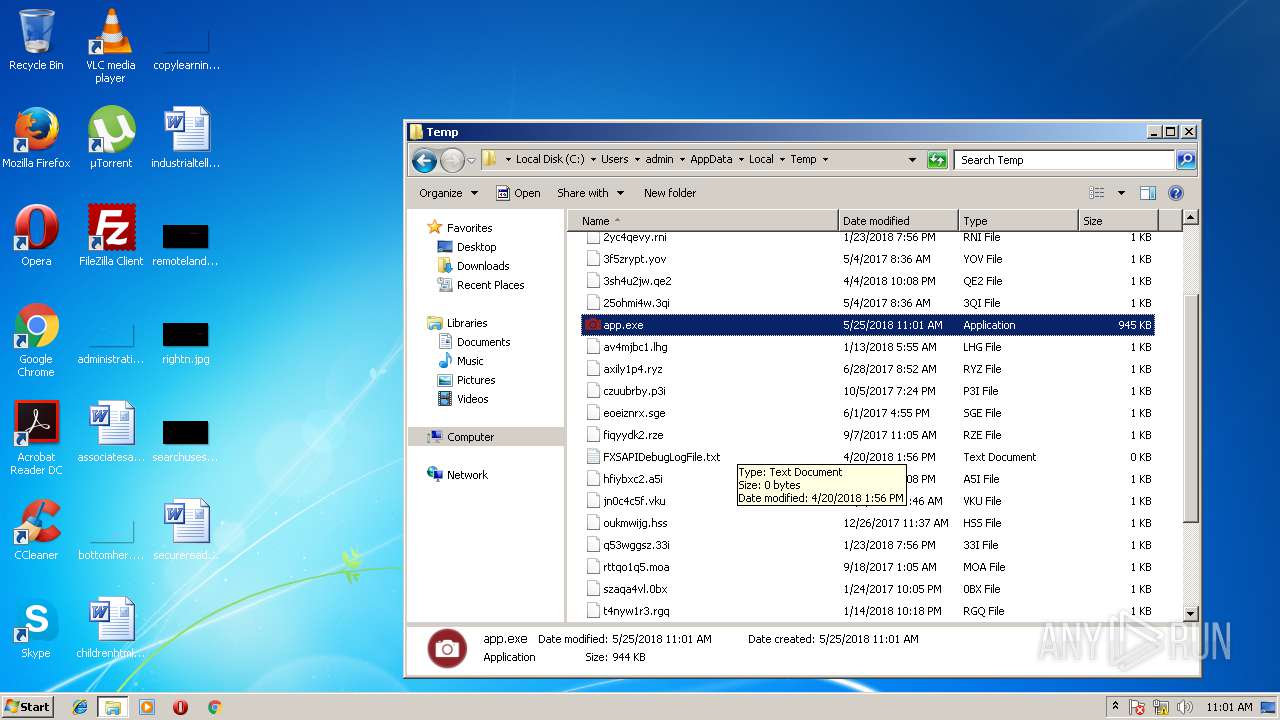Viewport: 1280px width, 720px height.
Task: Change your view icon in toolbar
Action: (x=1097, y=193)
